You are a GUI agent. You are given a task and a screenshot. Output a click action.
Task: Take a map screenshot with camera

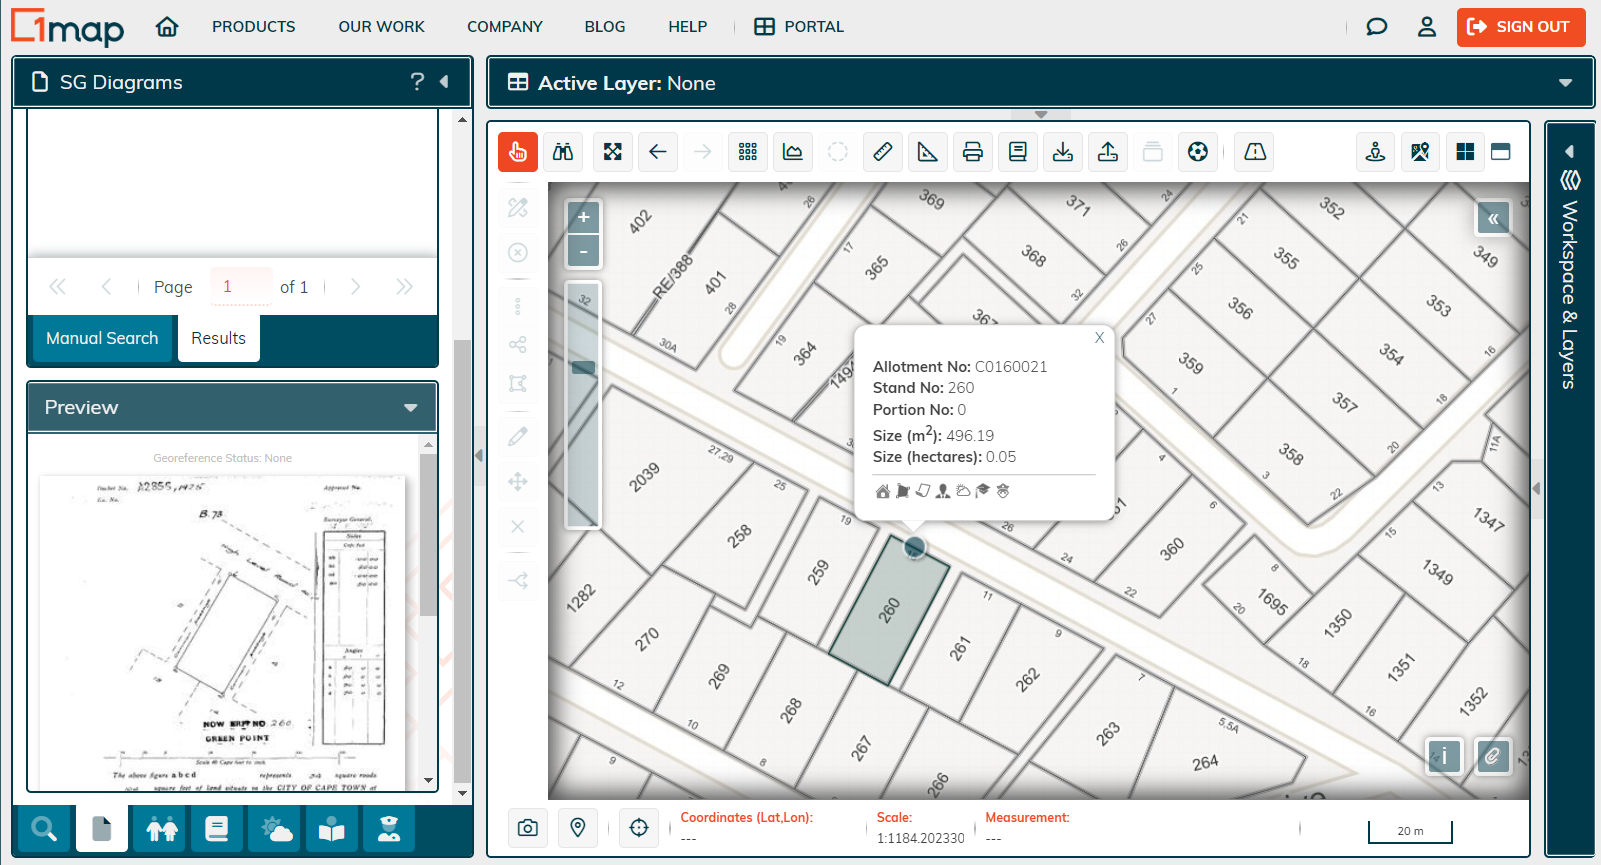[528, 828]
